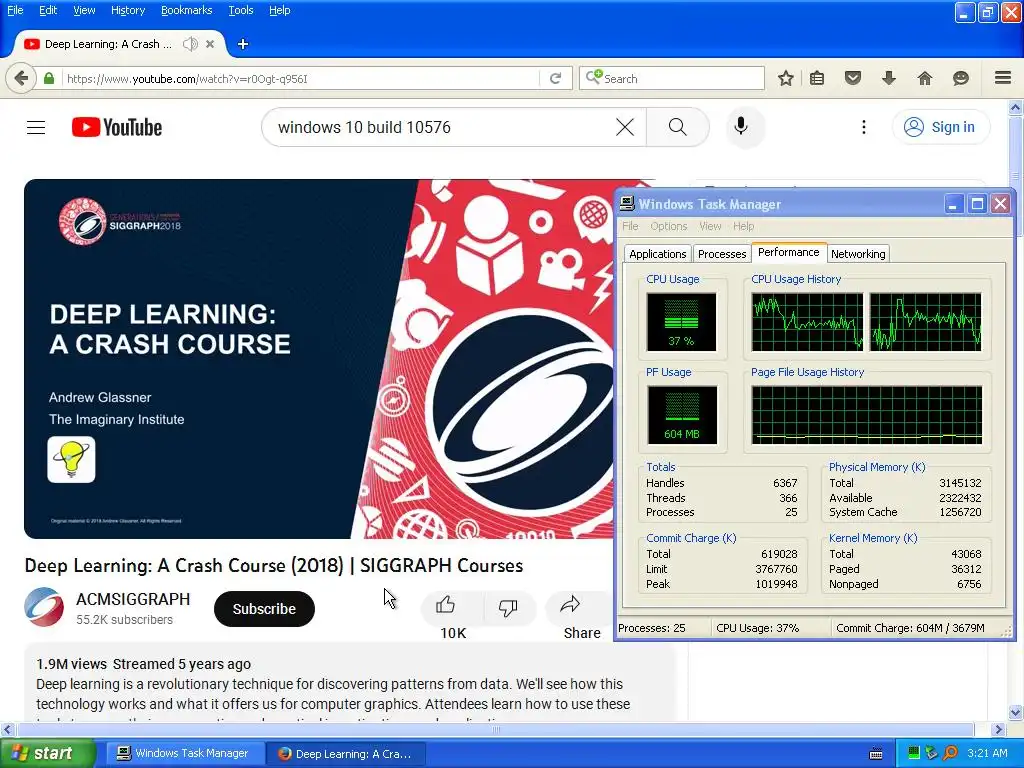The image size is (1024, 768).
Task: Open Firefox downloads arrow icon
Action: [889, 78]
